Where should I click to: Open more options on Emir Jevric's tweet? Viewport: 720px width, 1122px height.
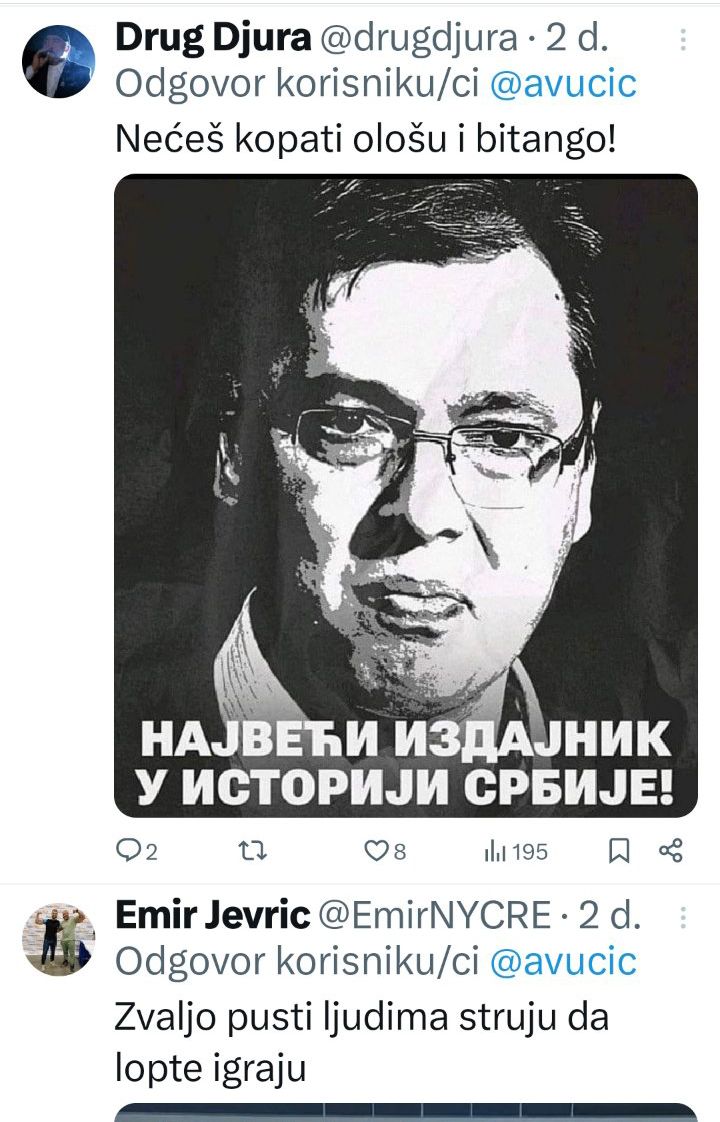click(683, 917)
